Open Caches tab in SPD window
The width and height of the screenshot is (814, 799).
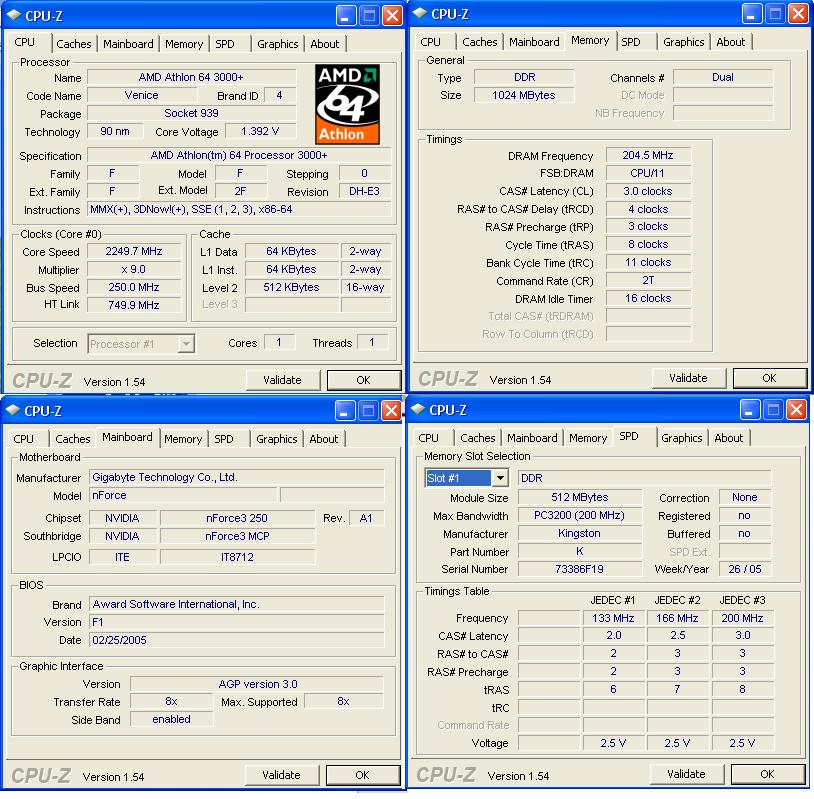(478, 438)
